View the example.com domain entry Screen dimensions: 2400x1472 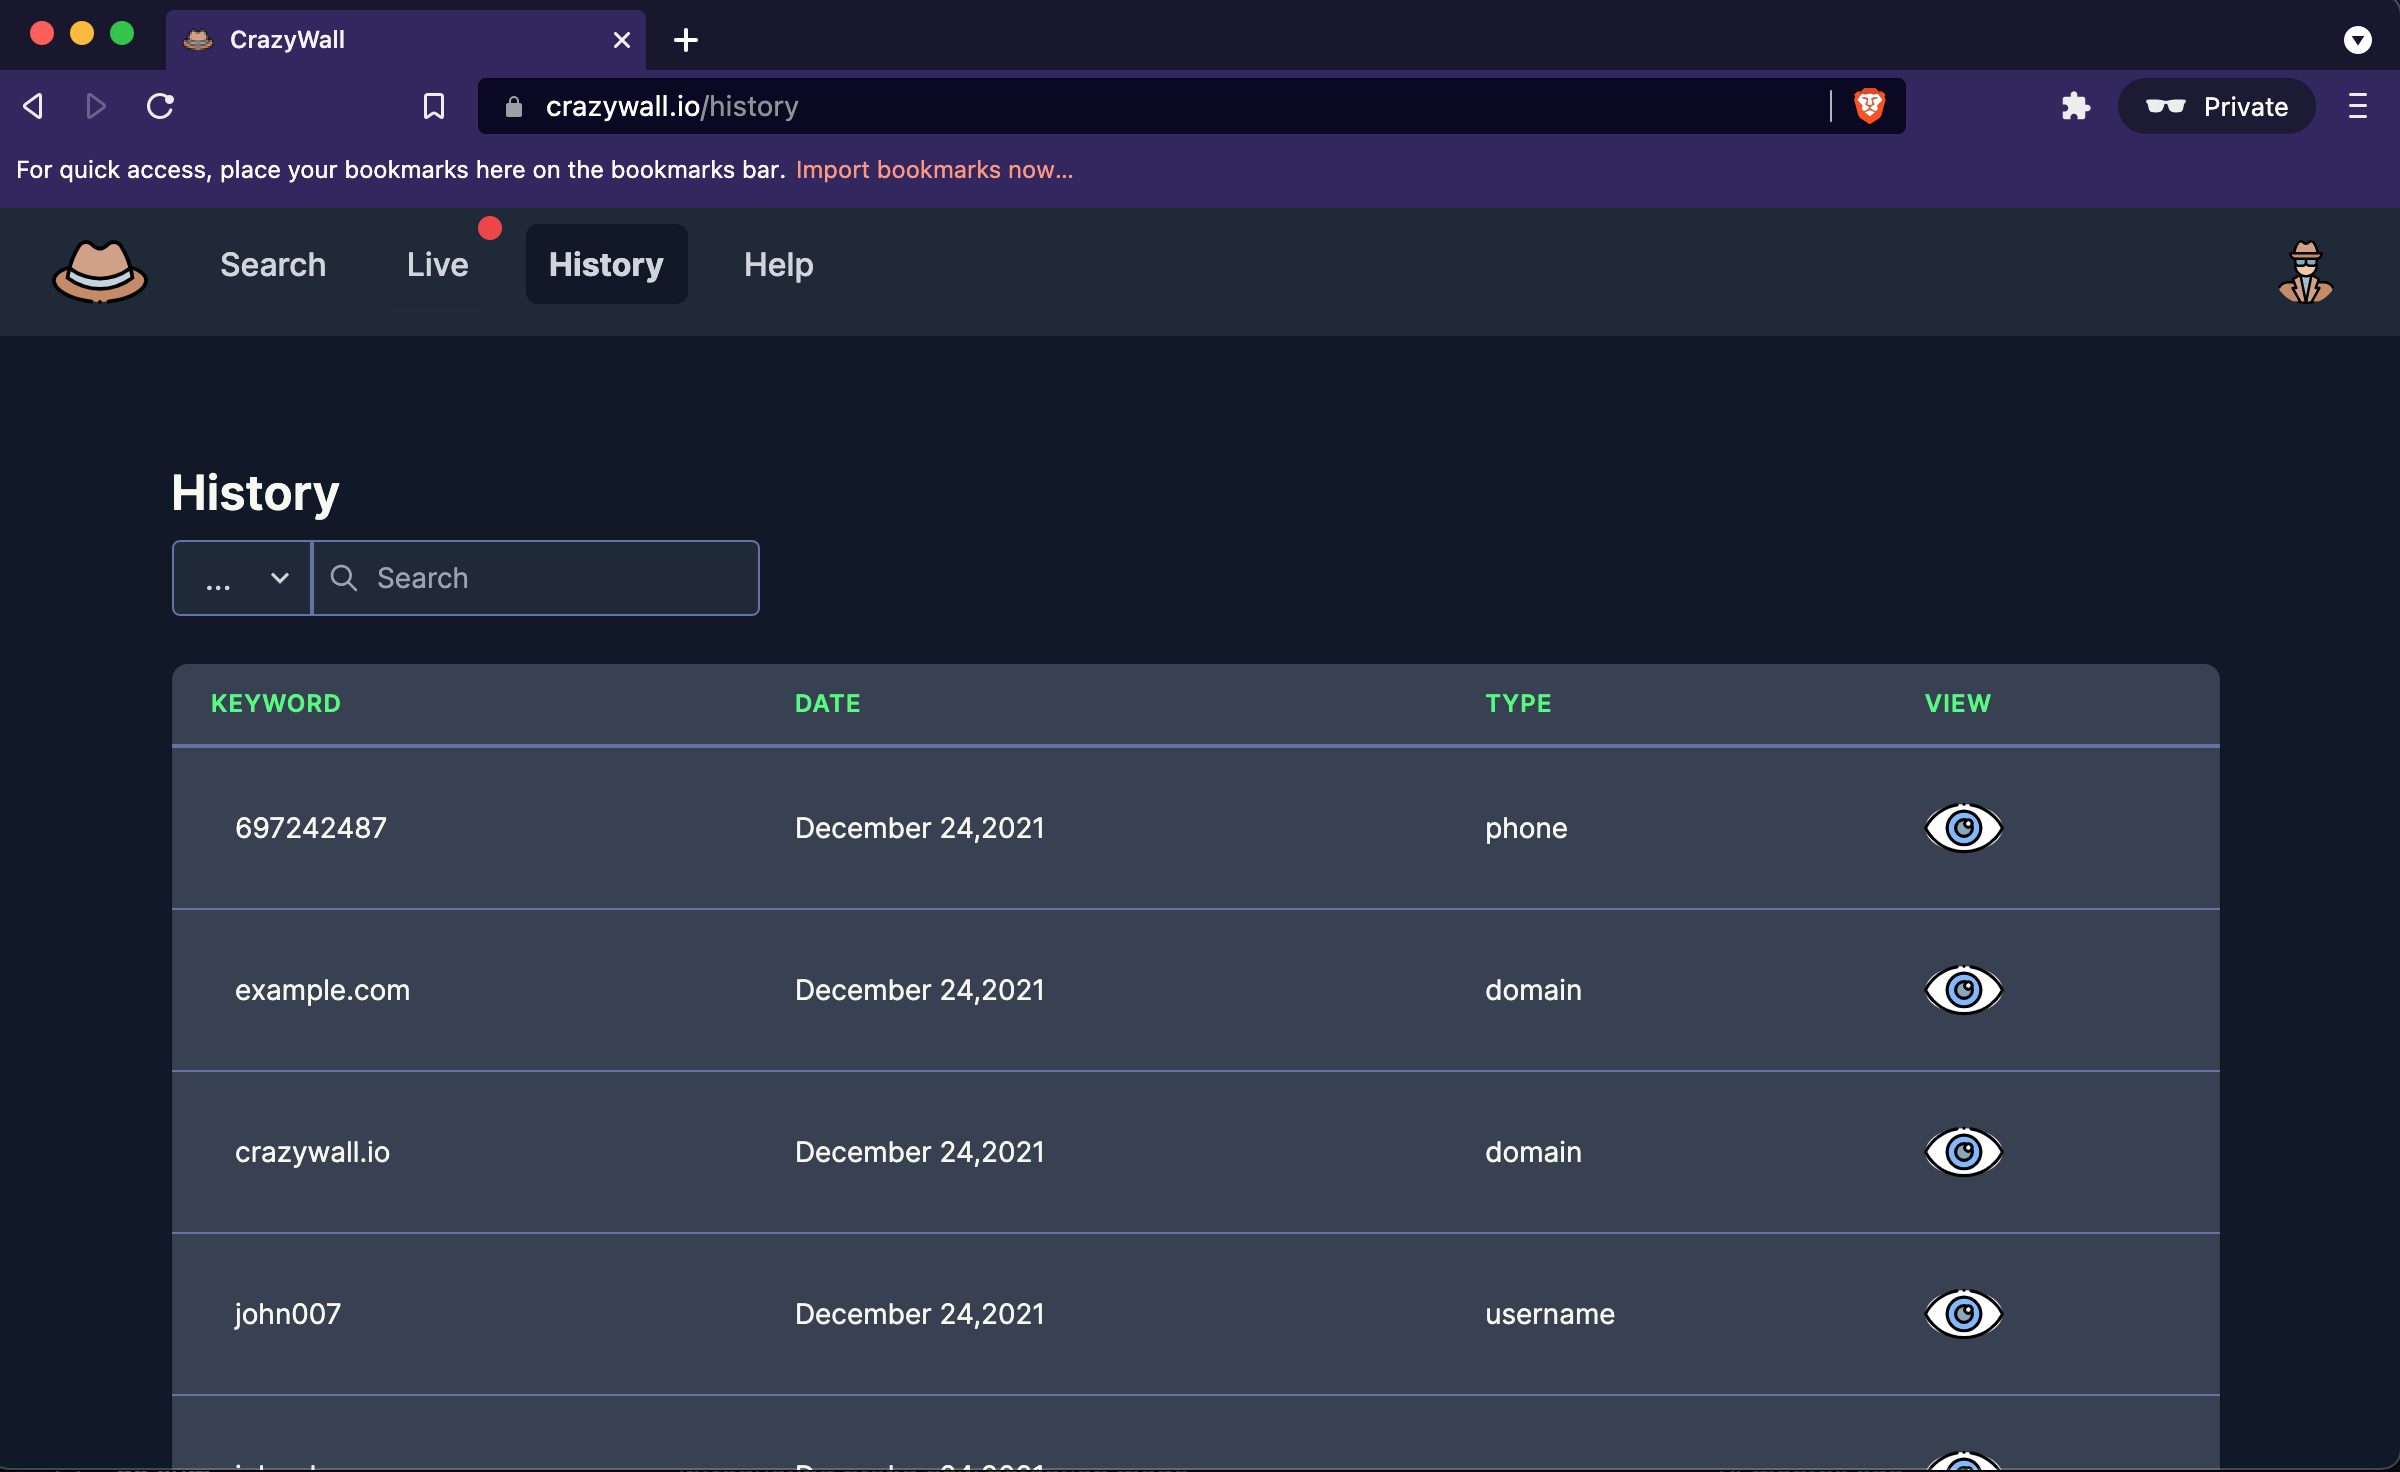[1963, 990]
